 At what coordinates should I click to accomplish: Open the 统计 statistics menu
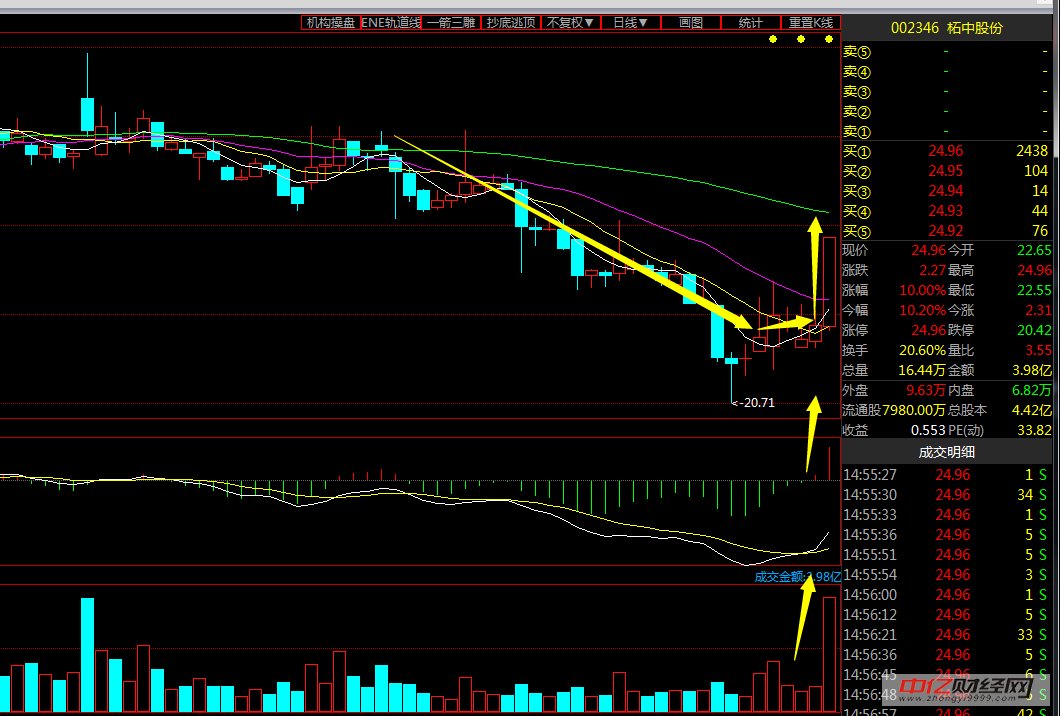[750, 22]
